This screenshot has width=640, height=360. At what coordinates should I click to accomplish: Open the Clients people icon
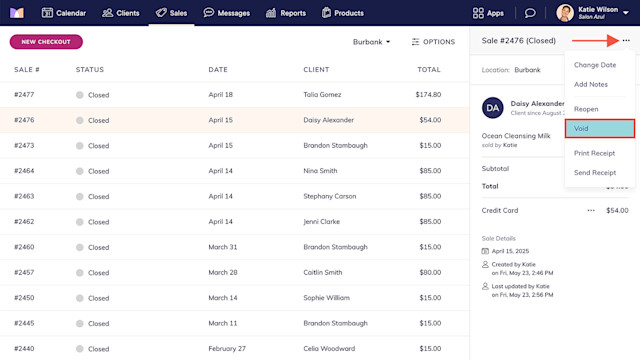coord(107,13)
